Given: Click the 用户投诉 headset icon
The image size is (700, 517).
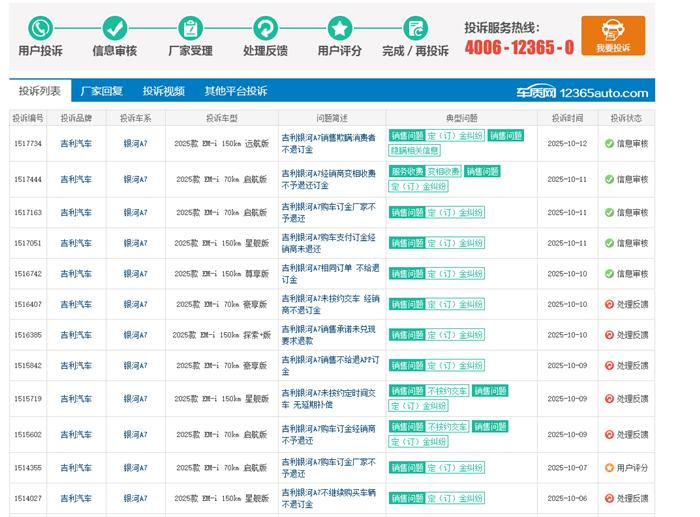Looking at the screenshot, I should point(40,27).
